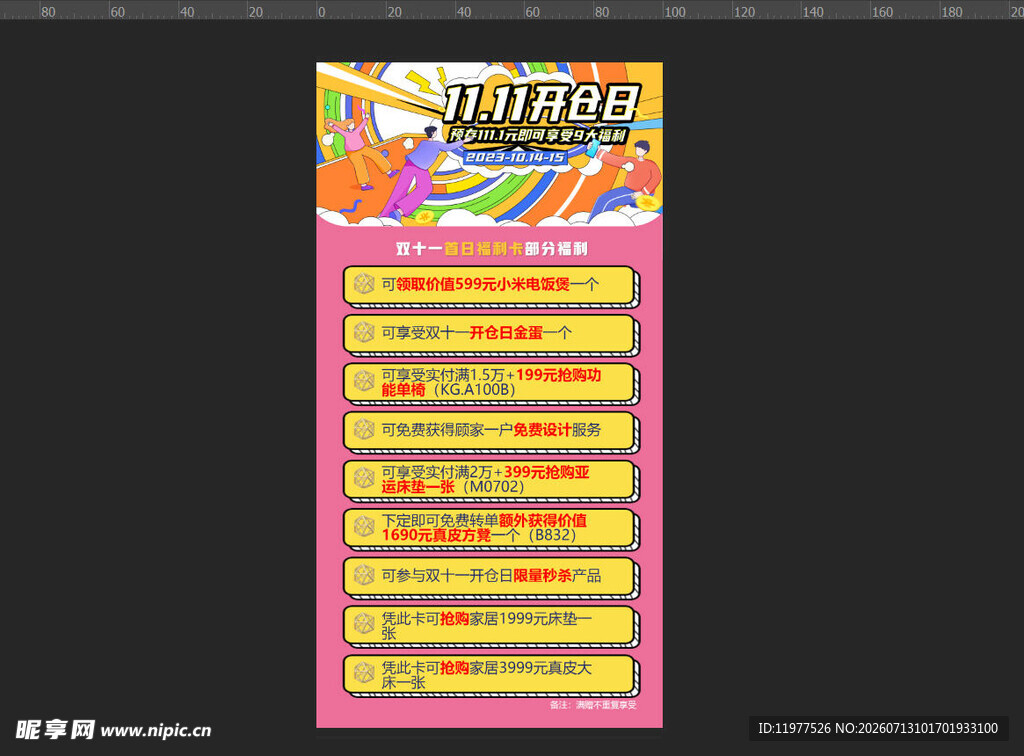Click the 备注:满赠不重复享受 note text
The width and height of the screenshot is (1024, 756).
(x=593, y=704)
